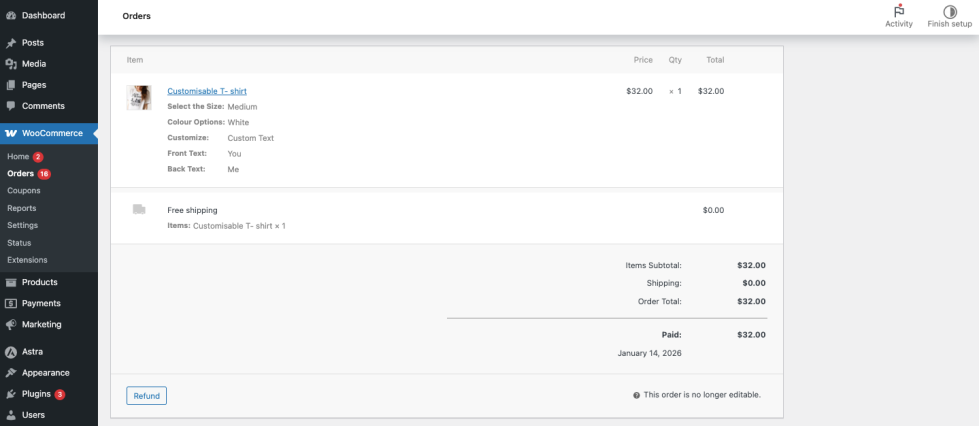Image resolution: width=979 pixels, height=426 pixels.
Task: Click the Pages icon in sidebar
Action: 10,85
